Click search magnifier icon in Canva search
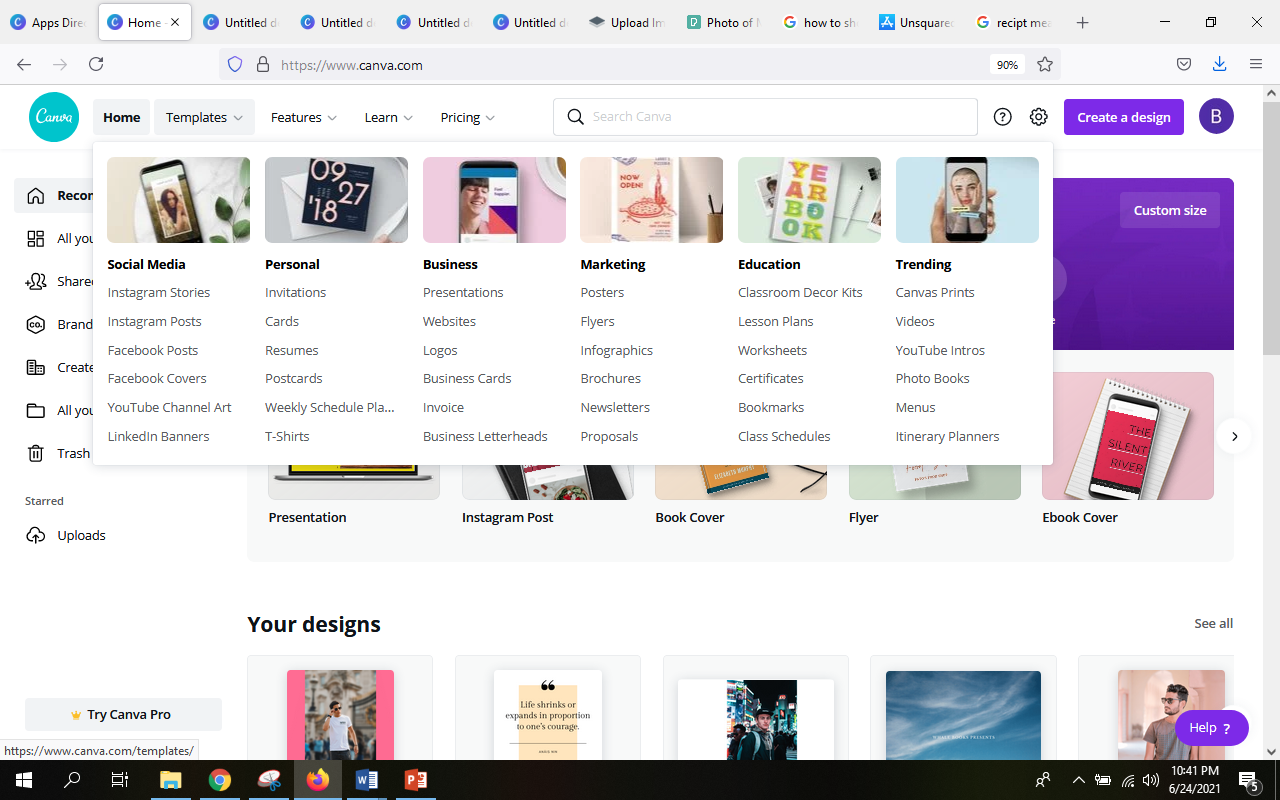1280x800 pixels. pos(575,117)
